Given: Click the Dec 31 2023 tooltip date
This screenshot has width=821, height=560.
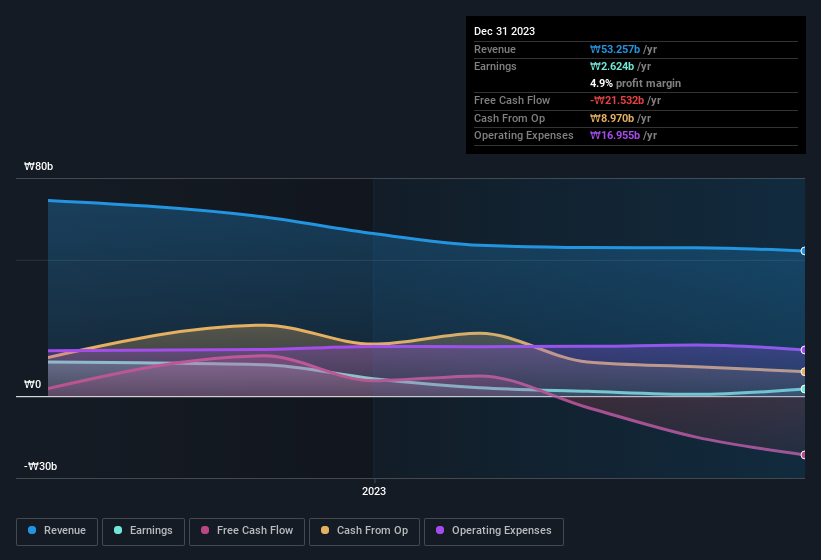Looking at the screenshot, I should (x=504, y=31).
